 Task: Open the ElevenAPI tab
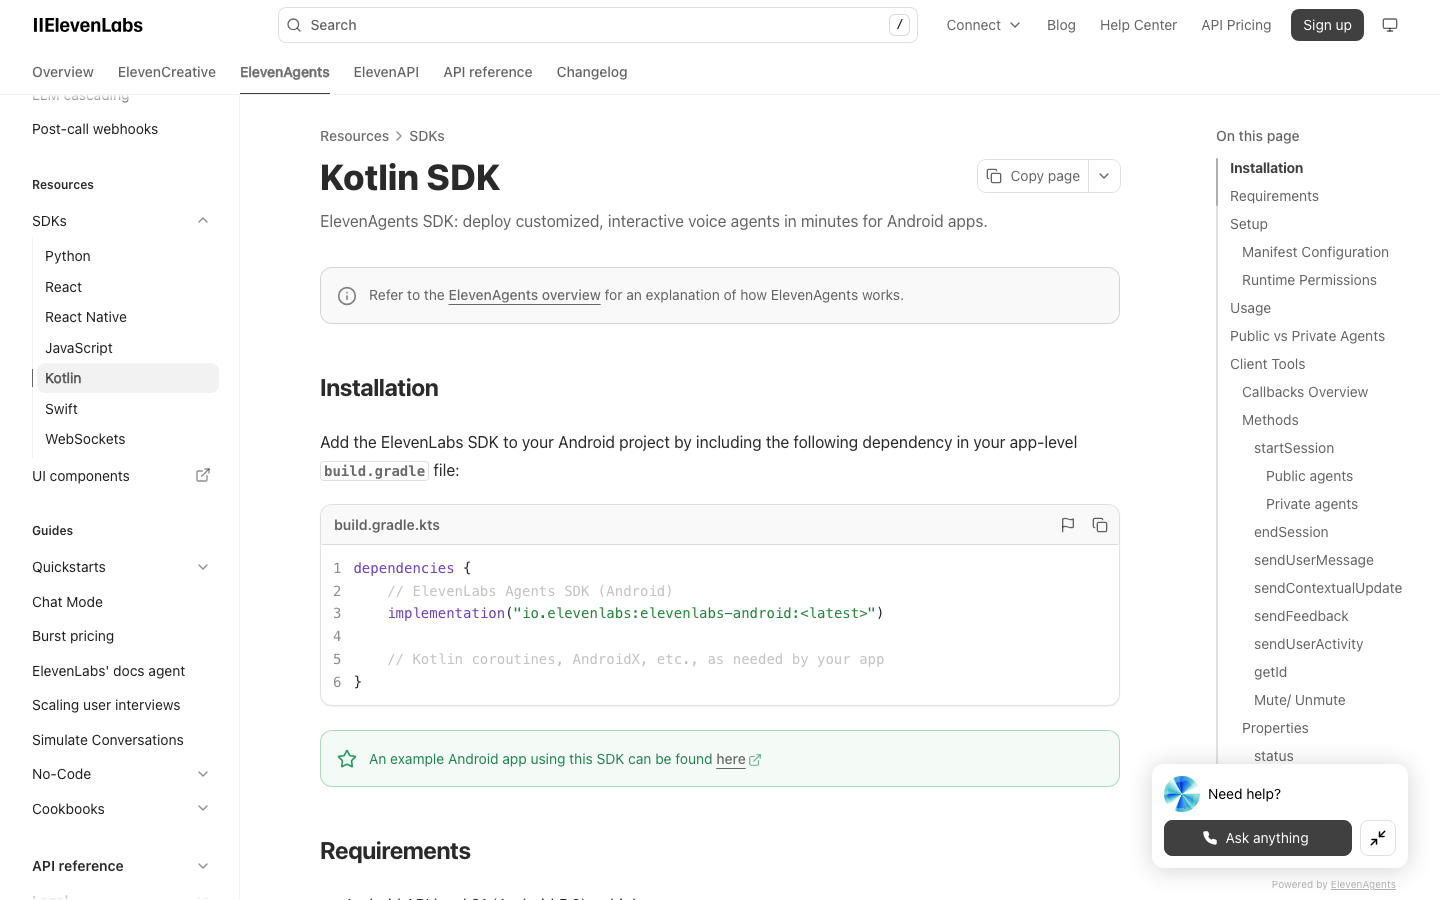[386, 72]
